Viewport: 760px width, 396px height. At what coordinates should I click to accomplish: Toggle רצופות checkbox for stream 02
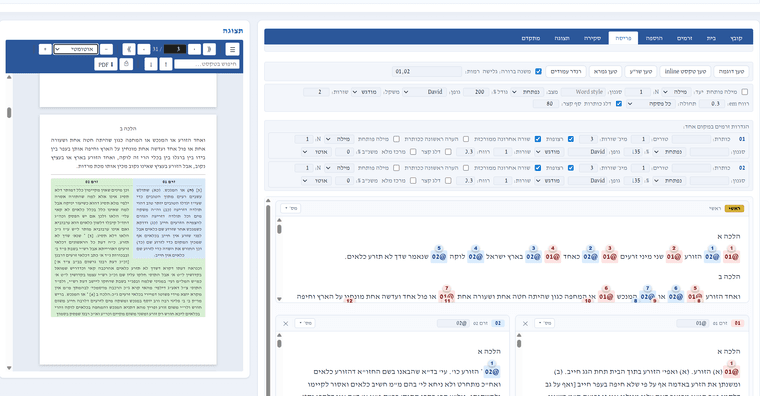[570, 168]
